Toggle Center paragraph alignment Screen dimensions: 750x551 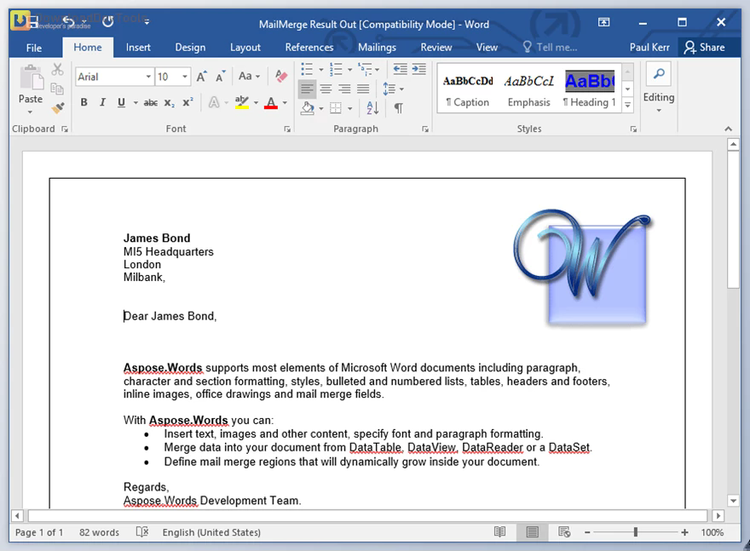click(x=326, y=89)
